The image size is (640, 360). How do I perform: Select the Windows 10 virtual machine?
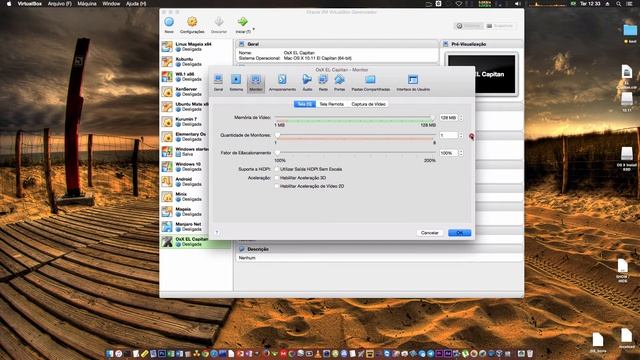(x=196, y=167)
